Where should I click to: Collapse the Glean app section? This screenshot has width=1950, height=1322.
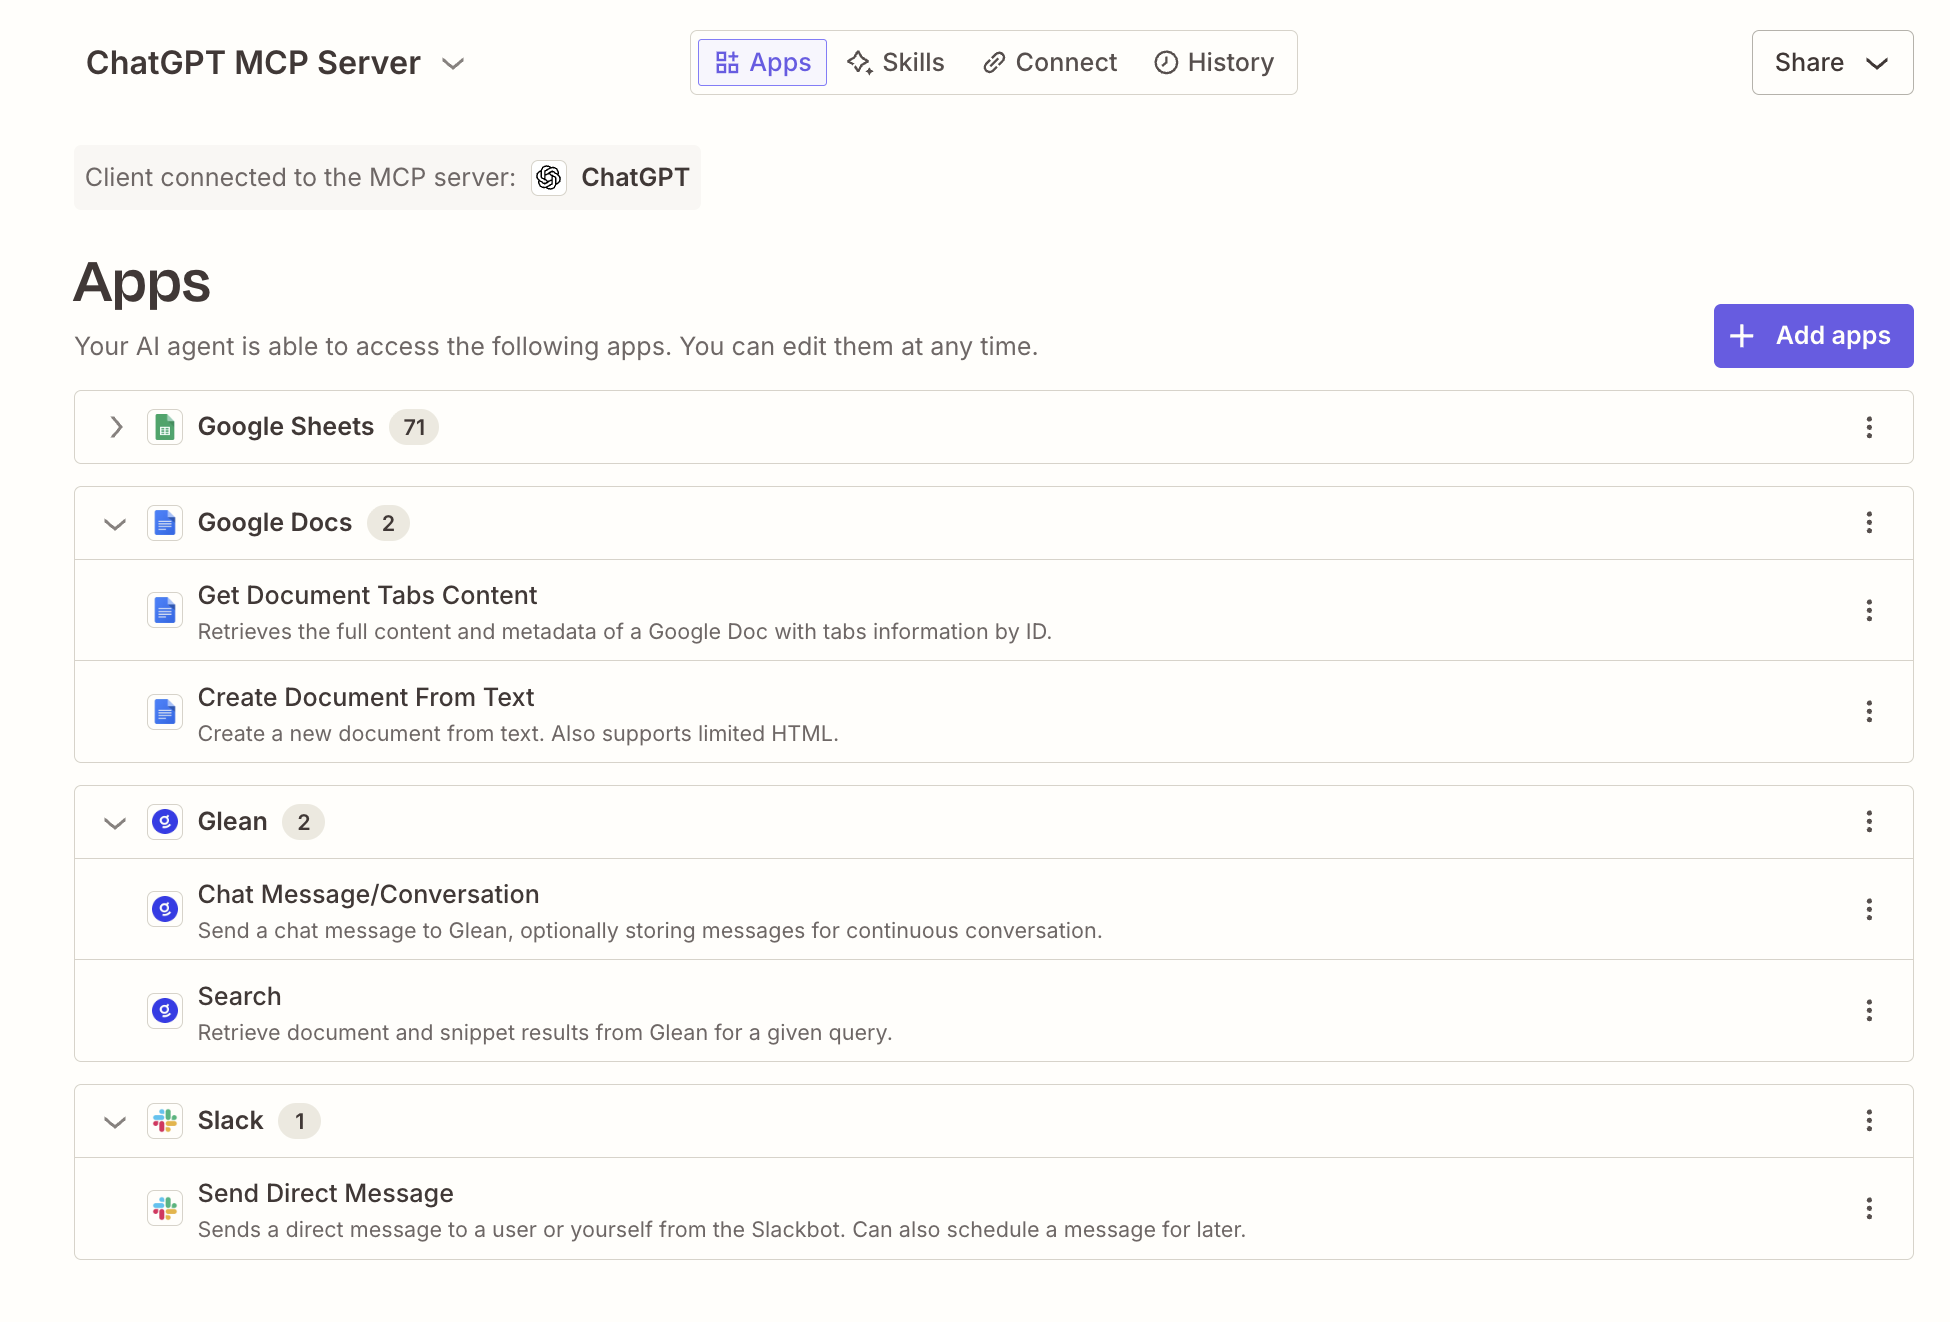pyautogui.click(x=115, y=823)
